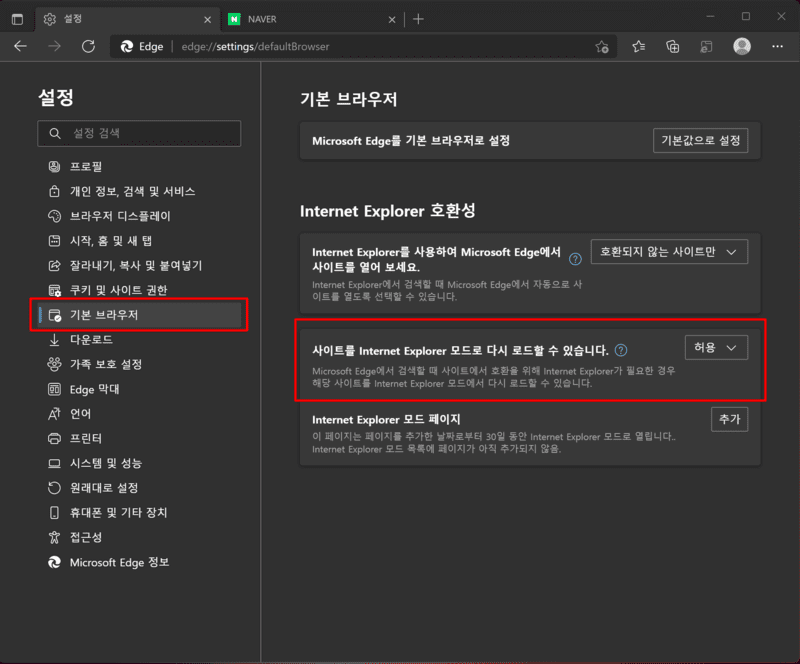Open 접근성 settings
The width and height of the screenshot is (800, 664).
[x=139, y=537]
